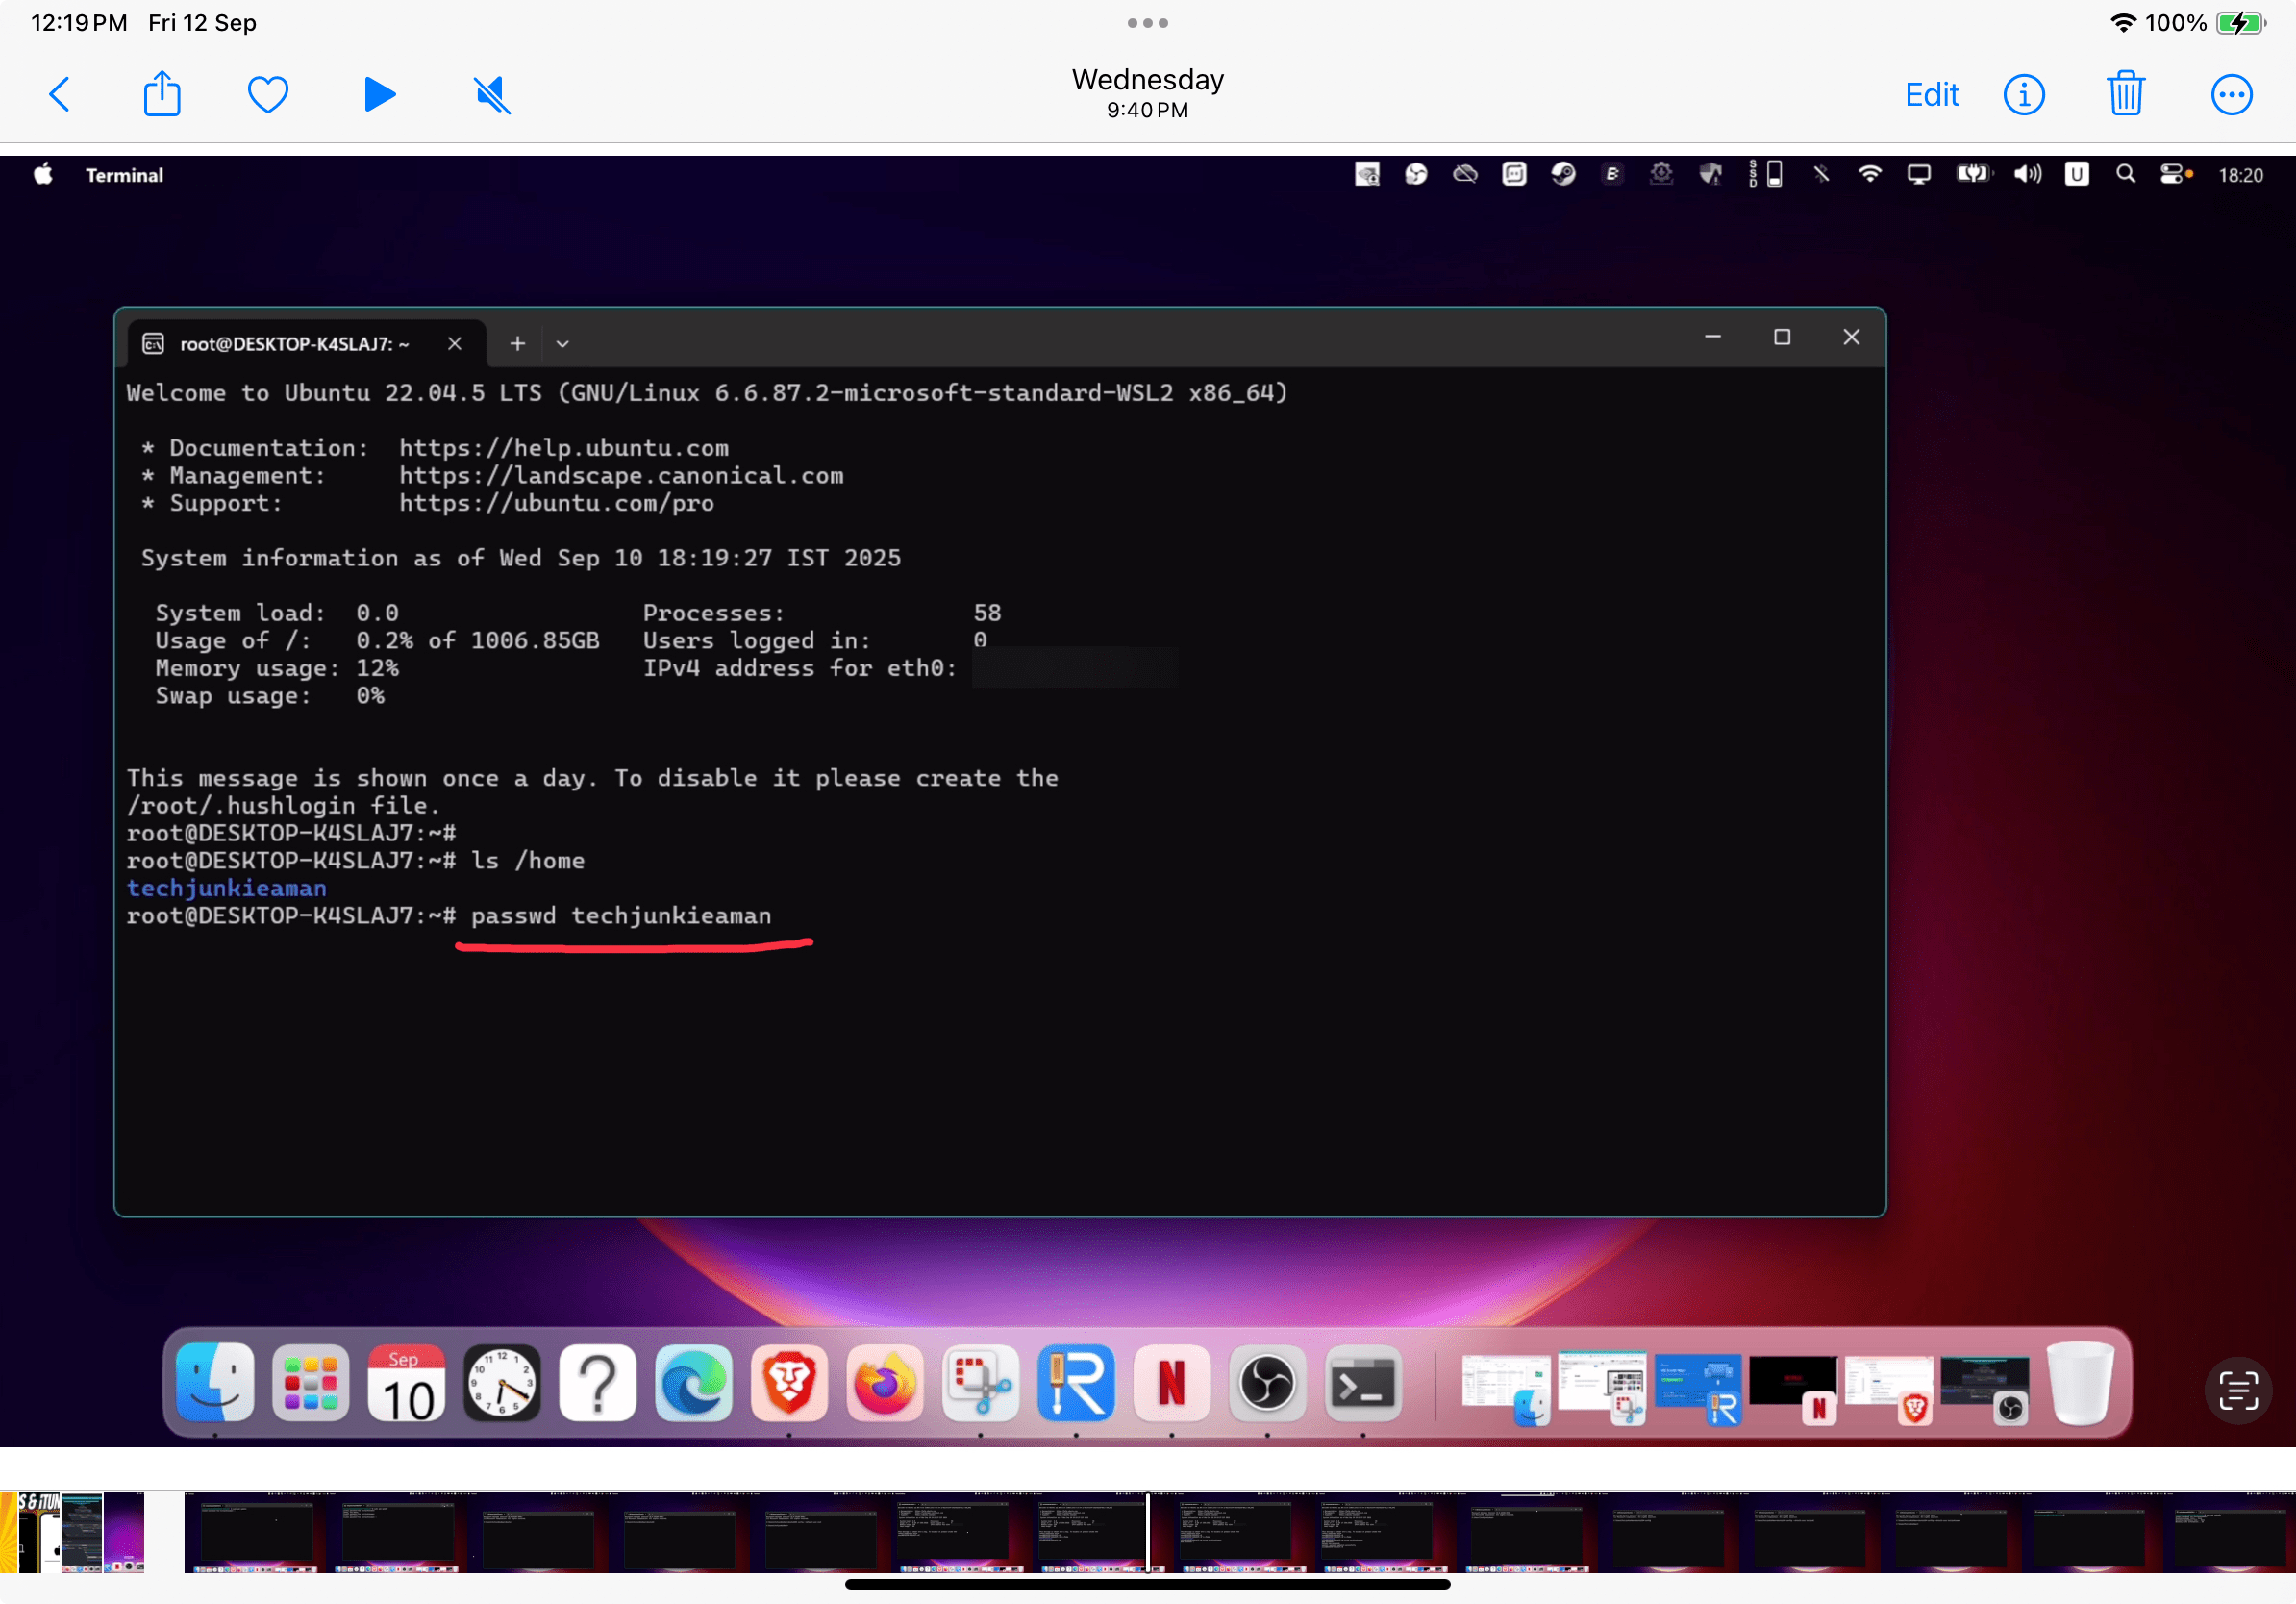Delete video with trash icon
This screenshot has height=1604, width=2296.
[2125, 94]
